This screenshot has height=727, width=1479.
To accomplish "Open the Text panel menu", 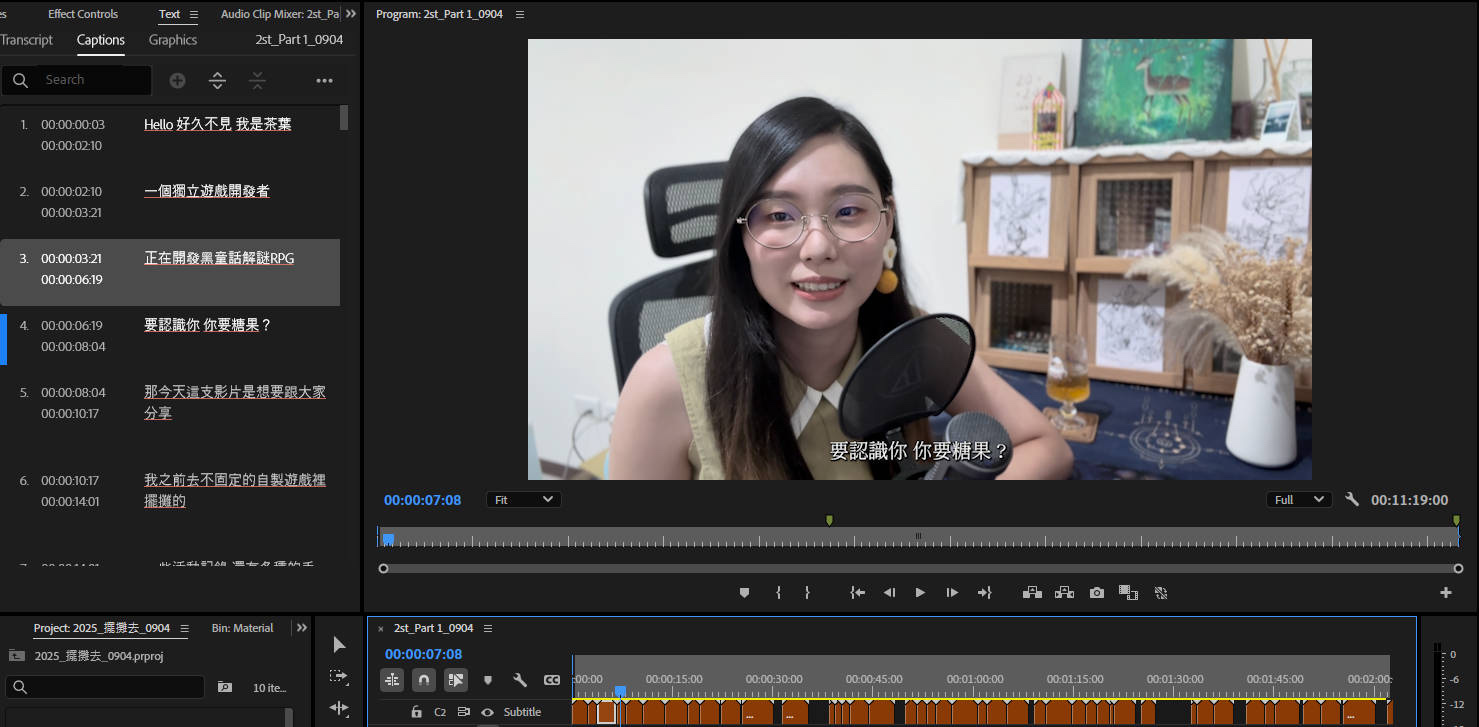I will point(194,14).
